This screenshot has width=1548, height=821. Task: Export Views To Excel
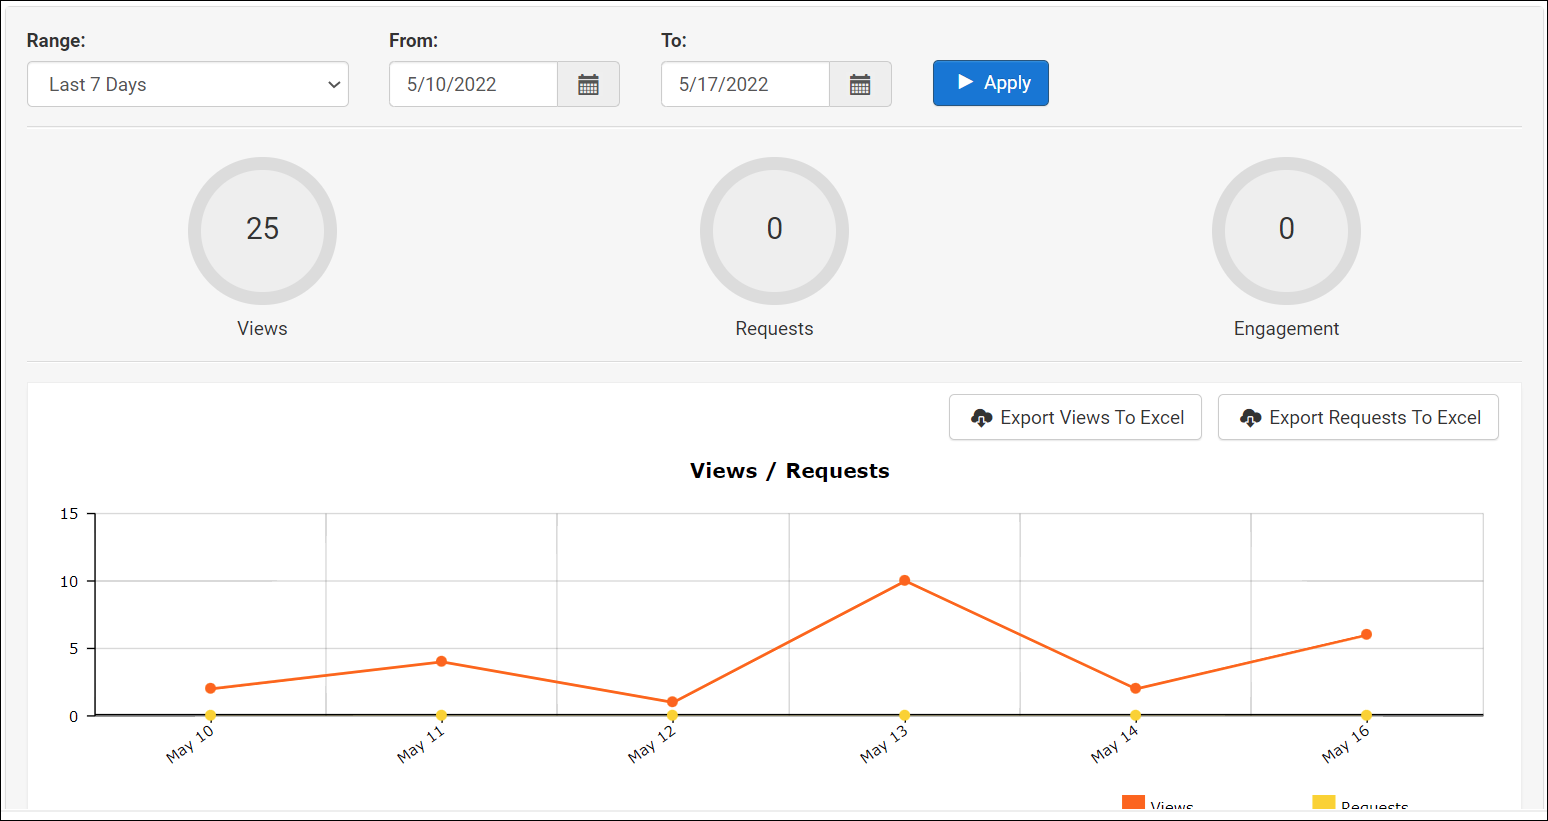click(x=1075, y=417)
